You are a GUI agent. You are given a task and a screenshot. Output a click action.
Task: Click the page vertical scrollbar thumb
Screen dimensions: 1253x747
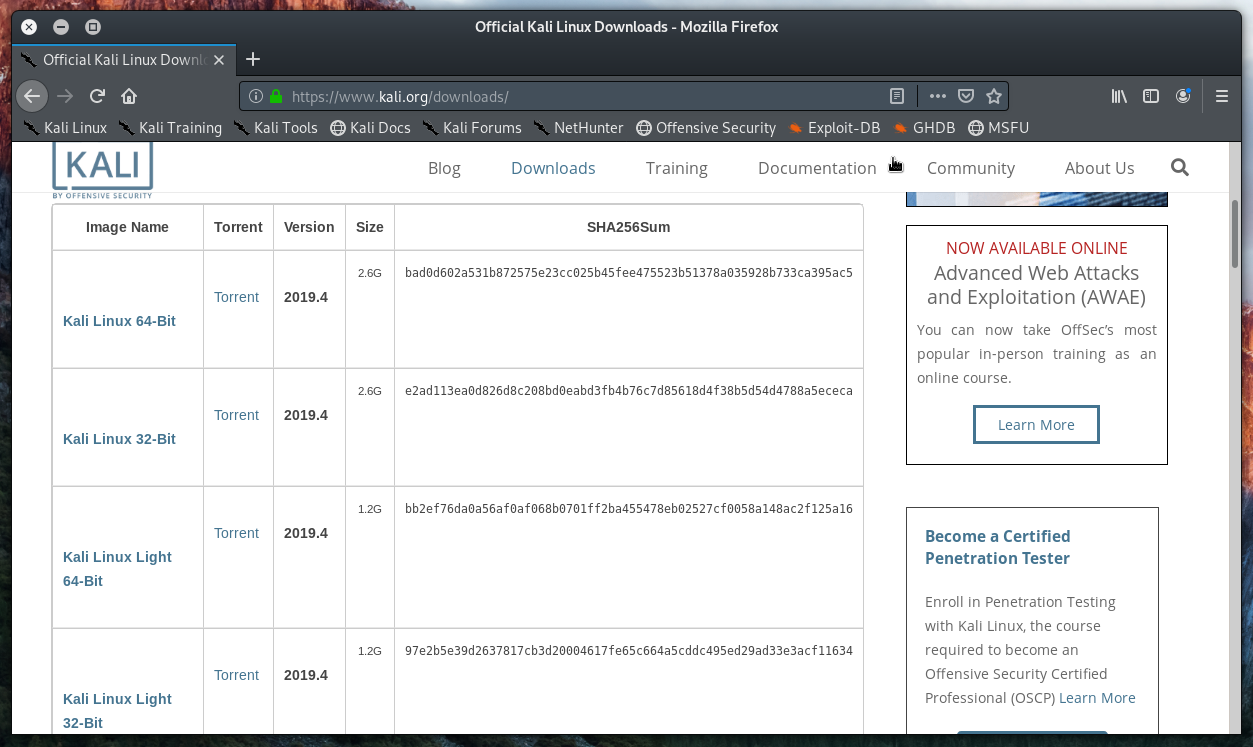1237,232
